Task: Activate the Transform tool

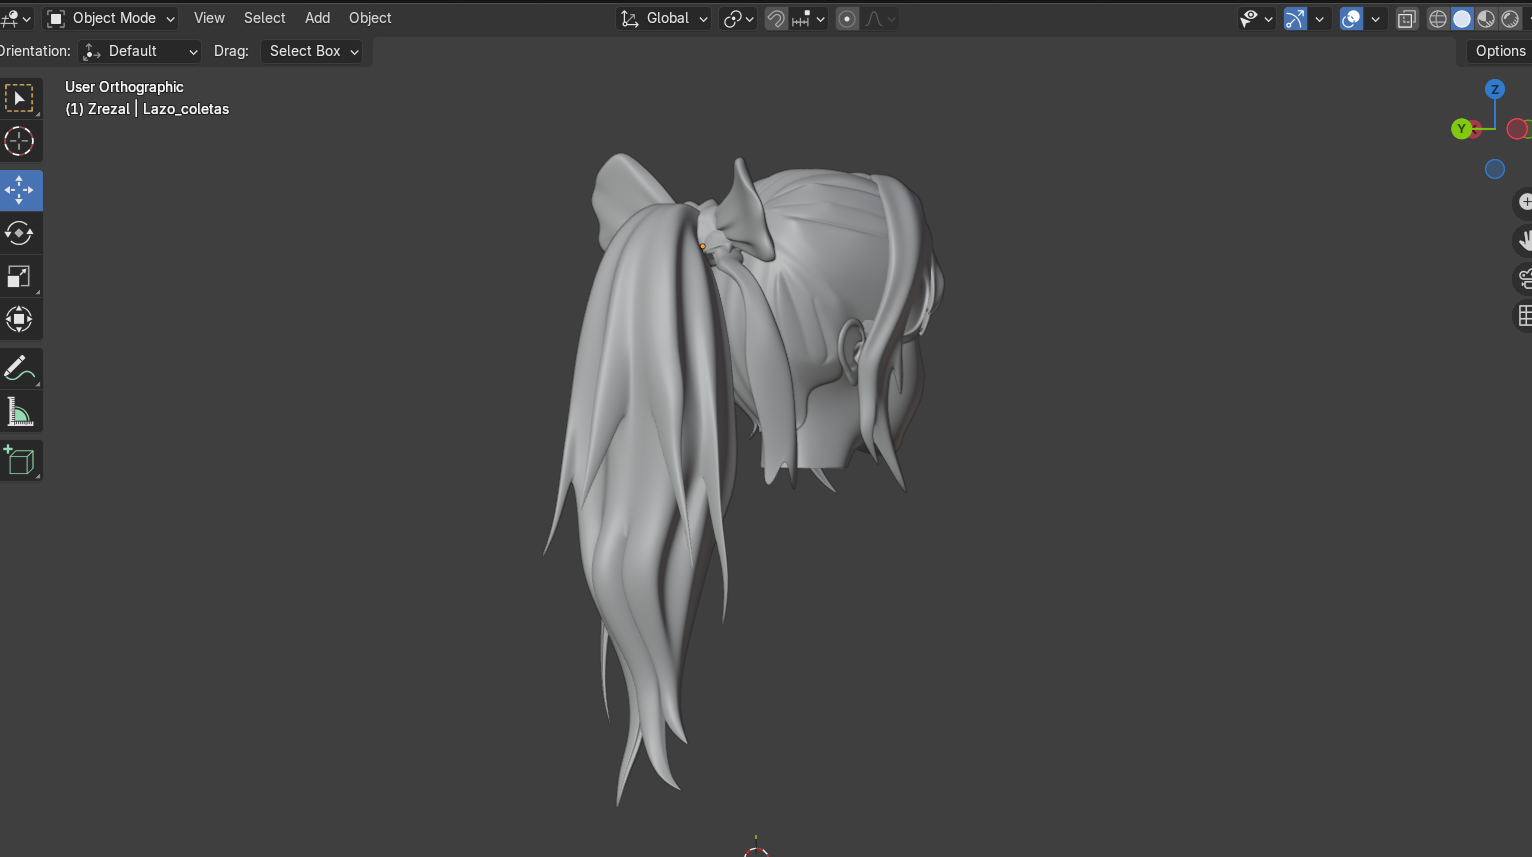Action: pos(19,320)
